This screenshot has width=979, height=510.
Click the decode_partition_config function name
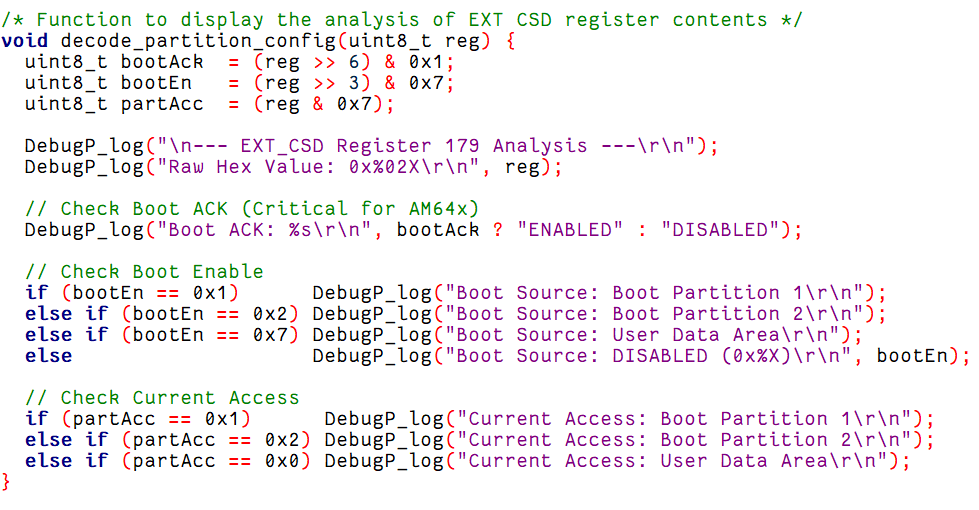198,42
